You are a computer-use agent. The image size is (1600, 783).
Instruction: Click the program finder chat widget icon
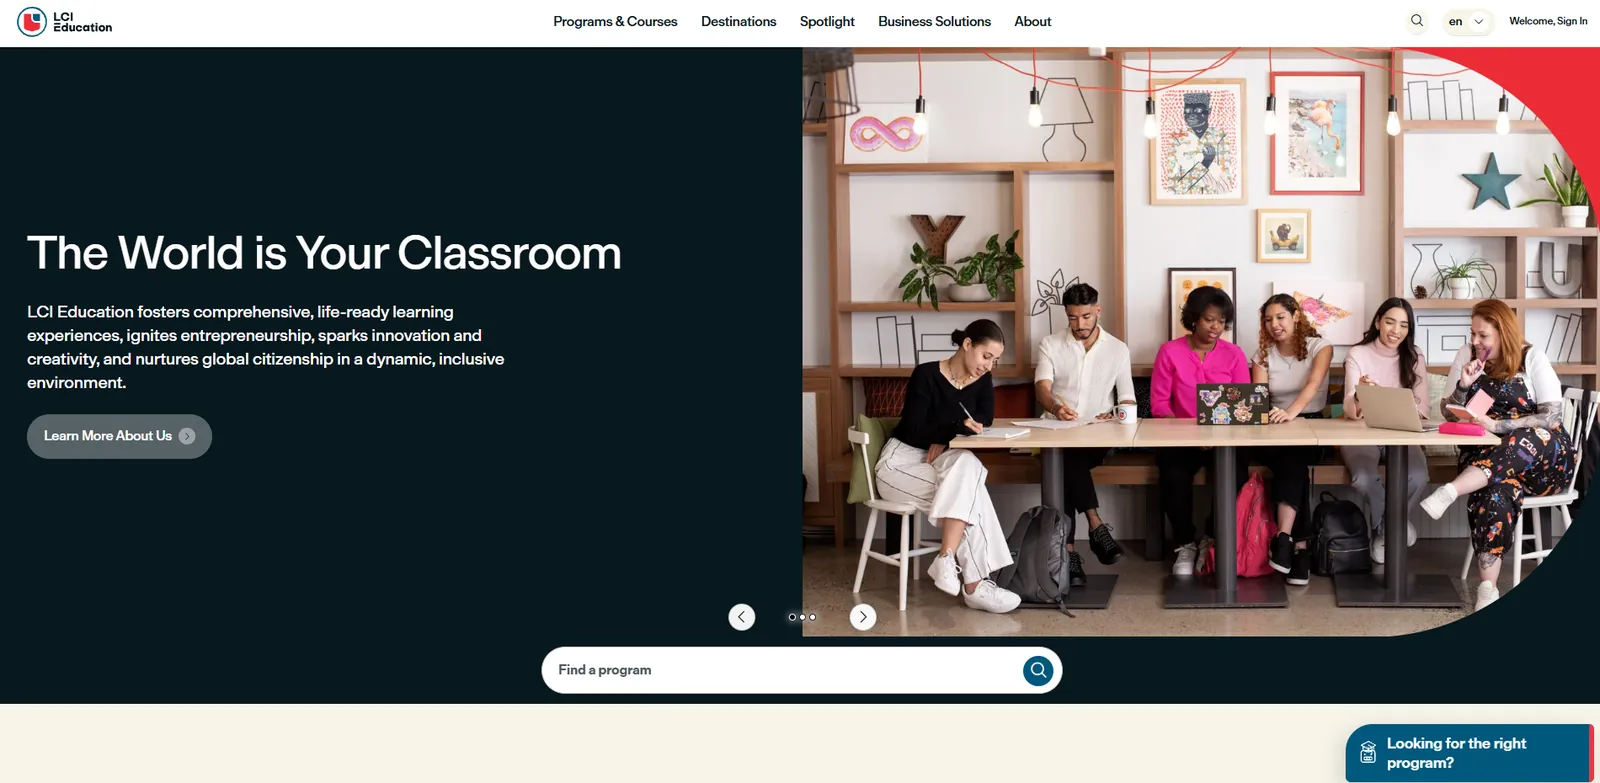click(1368, 753)
